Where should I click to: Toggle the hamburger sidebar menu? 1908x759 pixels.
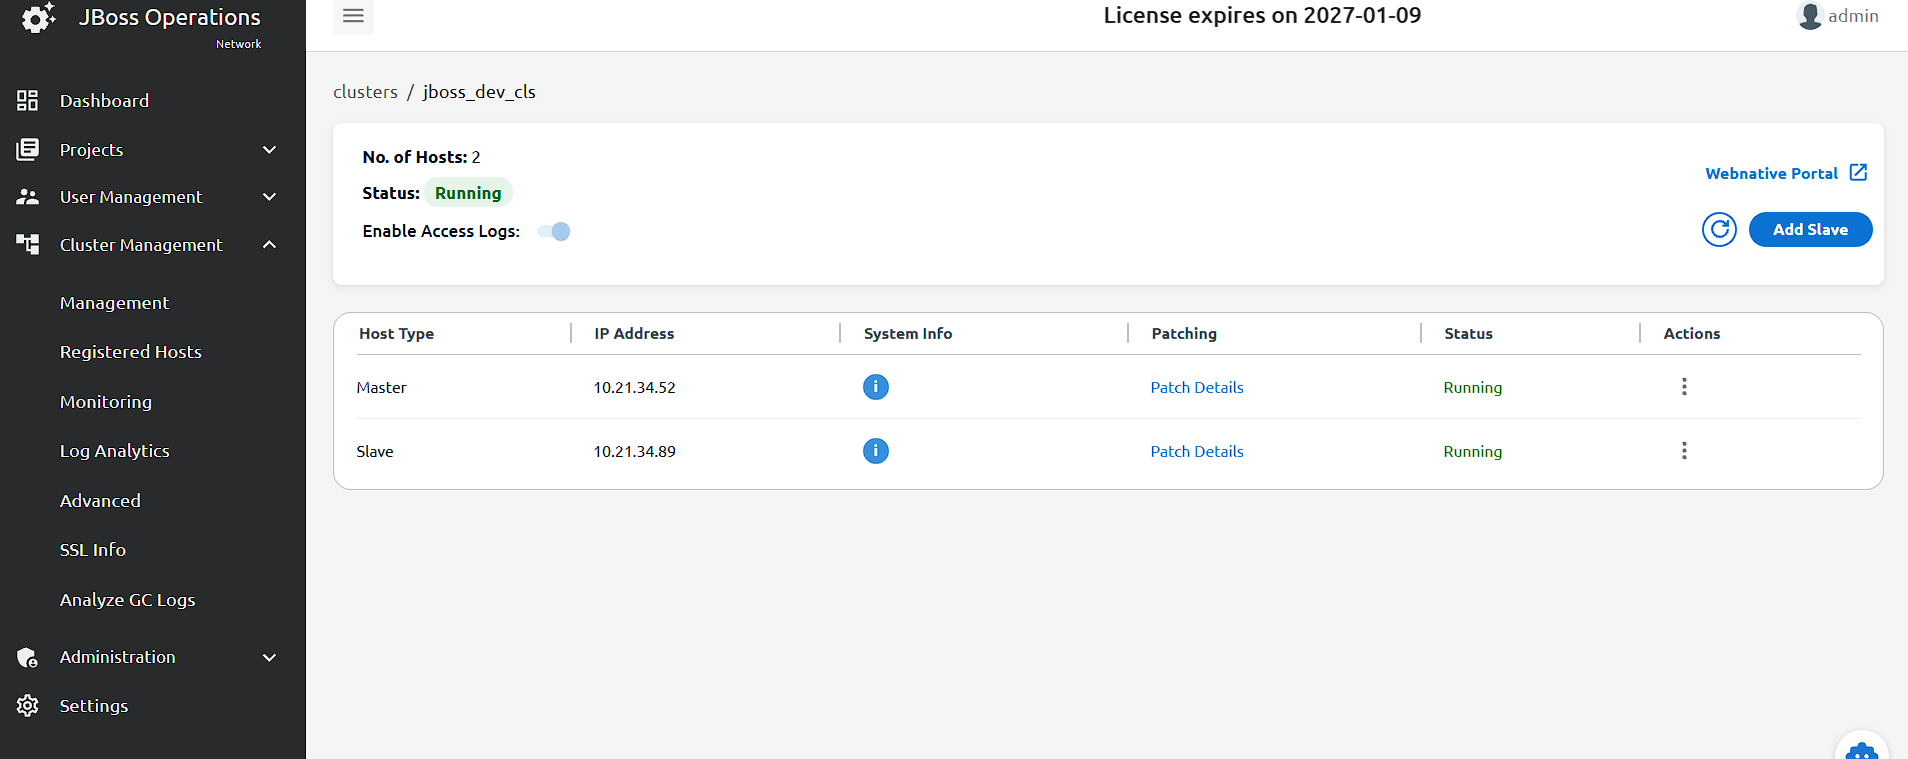pyautogui.click(x=353, y=16)
